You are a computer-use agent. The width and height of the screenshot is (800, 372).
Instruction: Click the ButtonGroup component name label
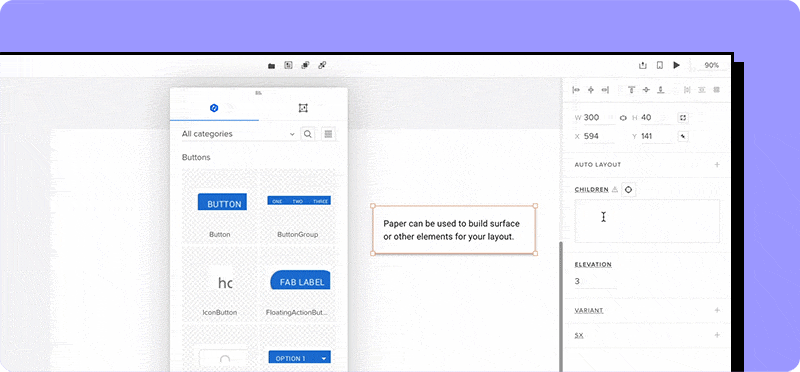tap(297, 235)
